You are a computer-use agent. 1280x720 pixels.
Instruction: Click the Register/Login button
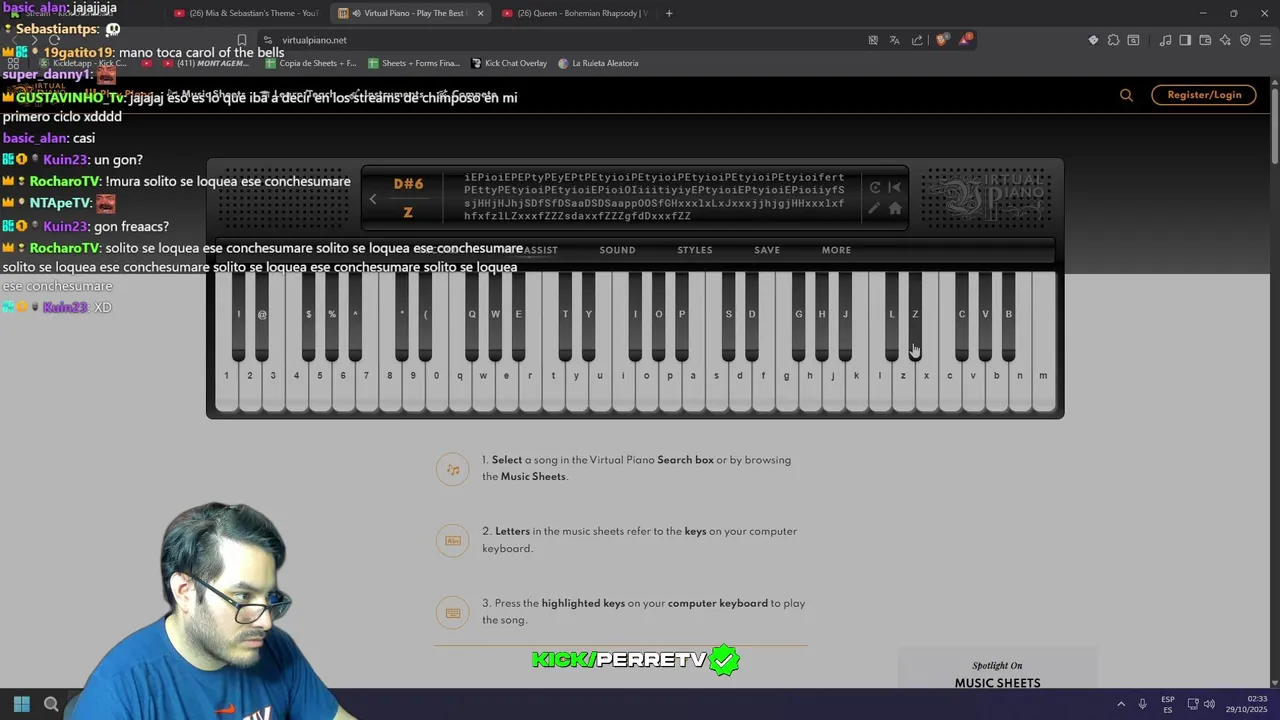[x=1204, y=95]
